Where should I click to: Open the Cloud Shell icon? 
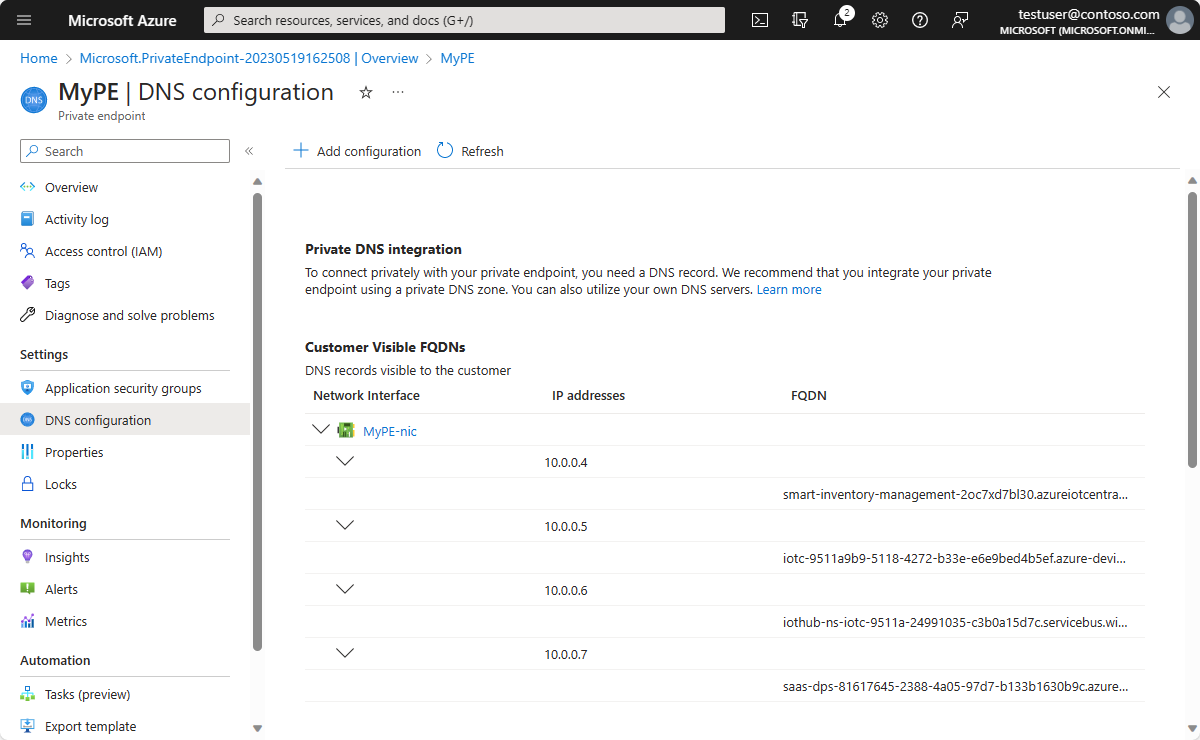[x=760, y=19]
